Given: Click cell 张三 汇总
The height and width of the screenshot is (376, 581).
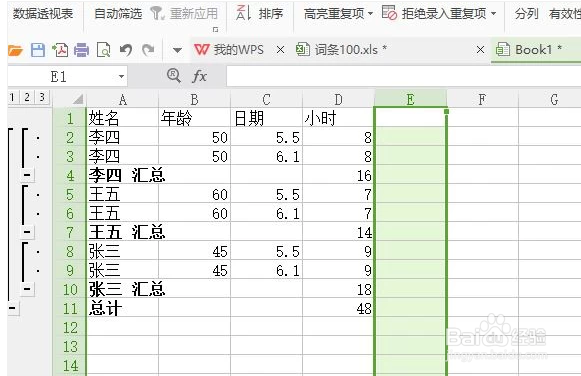Looking at the screenshot, I should click(122, 289).
